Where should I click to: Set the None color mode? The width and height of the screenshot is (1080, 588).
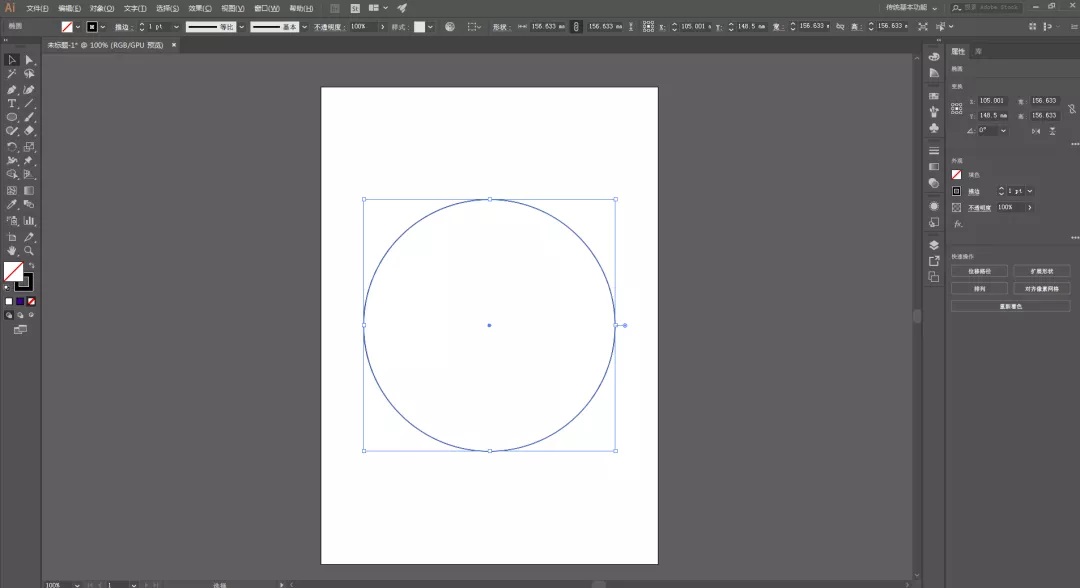click(x=31, y=301)
